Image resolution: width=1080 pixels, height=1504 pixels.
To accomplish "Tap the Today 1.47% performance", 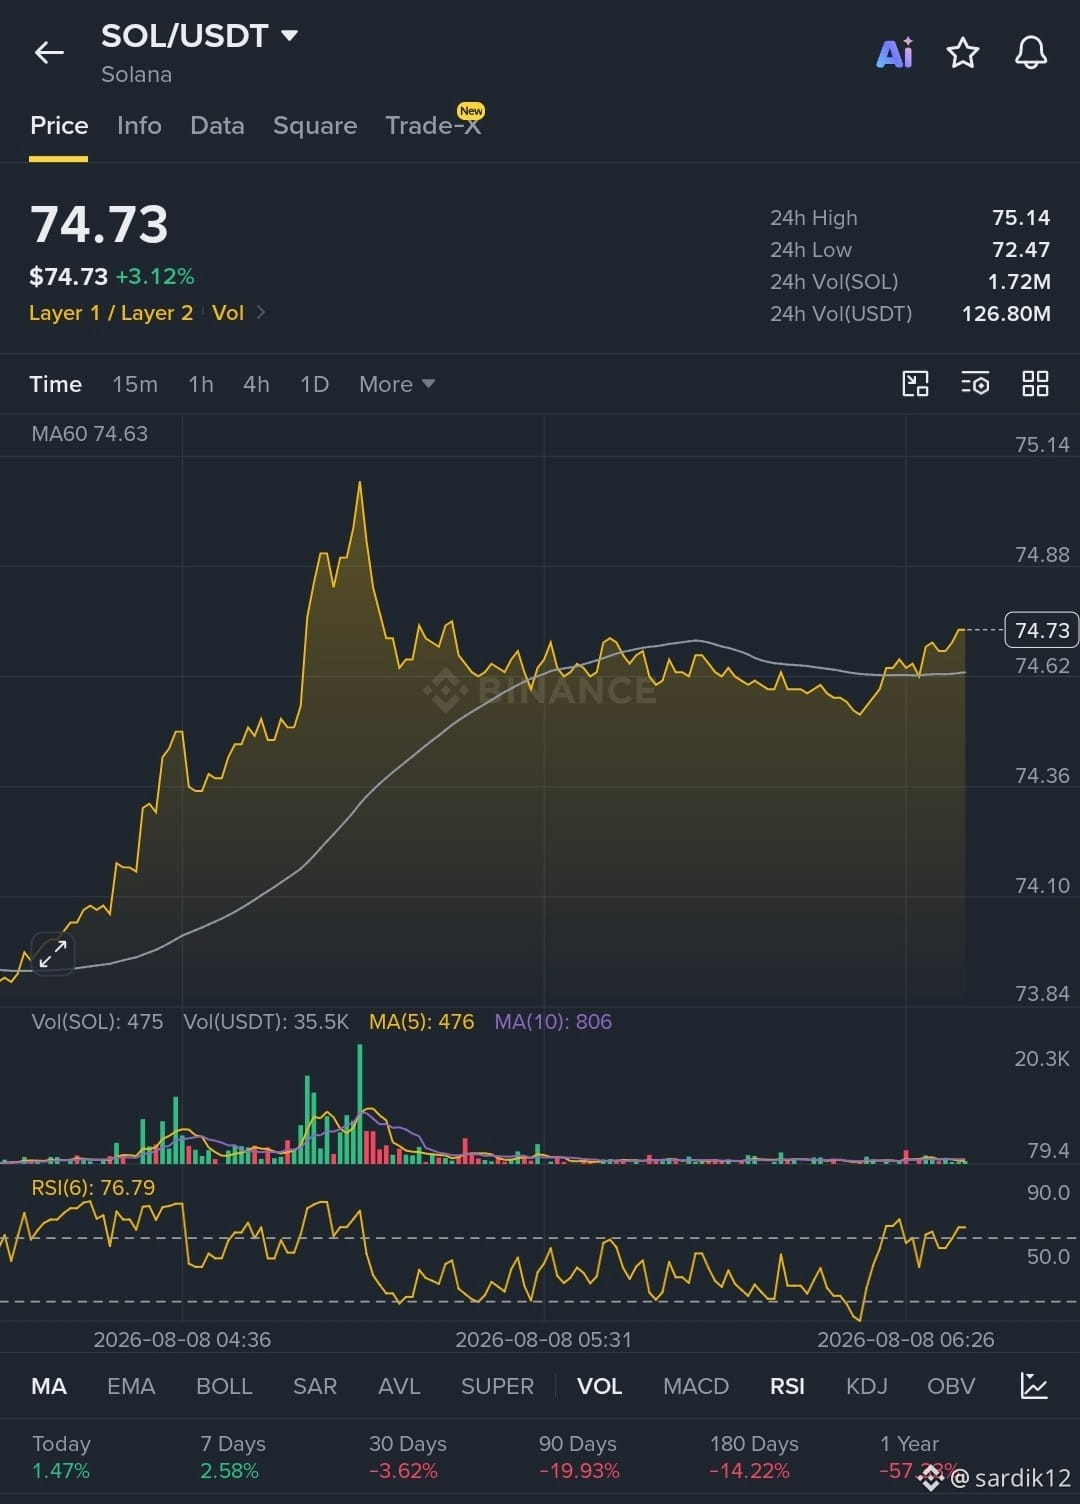I will tap(61, 1457).
